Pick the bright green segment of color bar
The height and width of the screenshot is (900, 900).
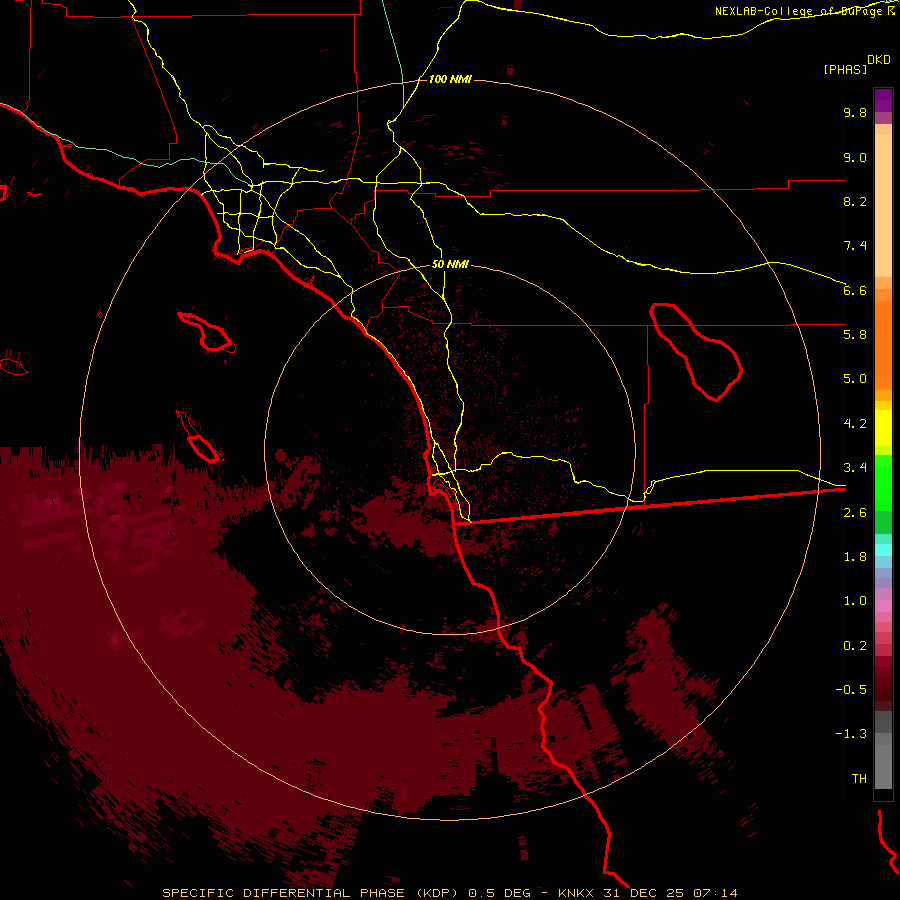(x=883, y=482)
